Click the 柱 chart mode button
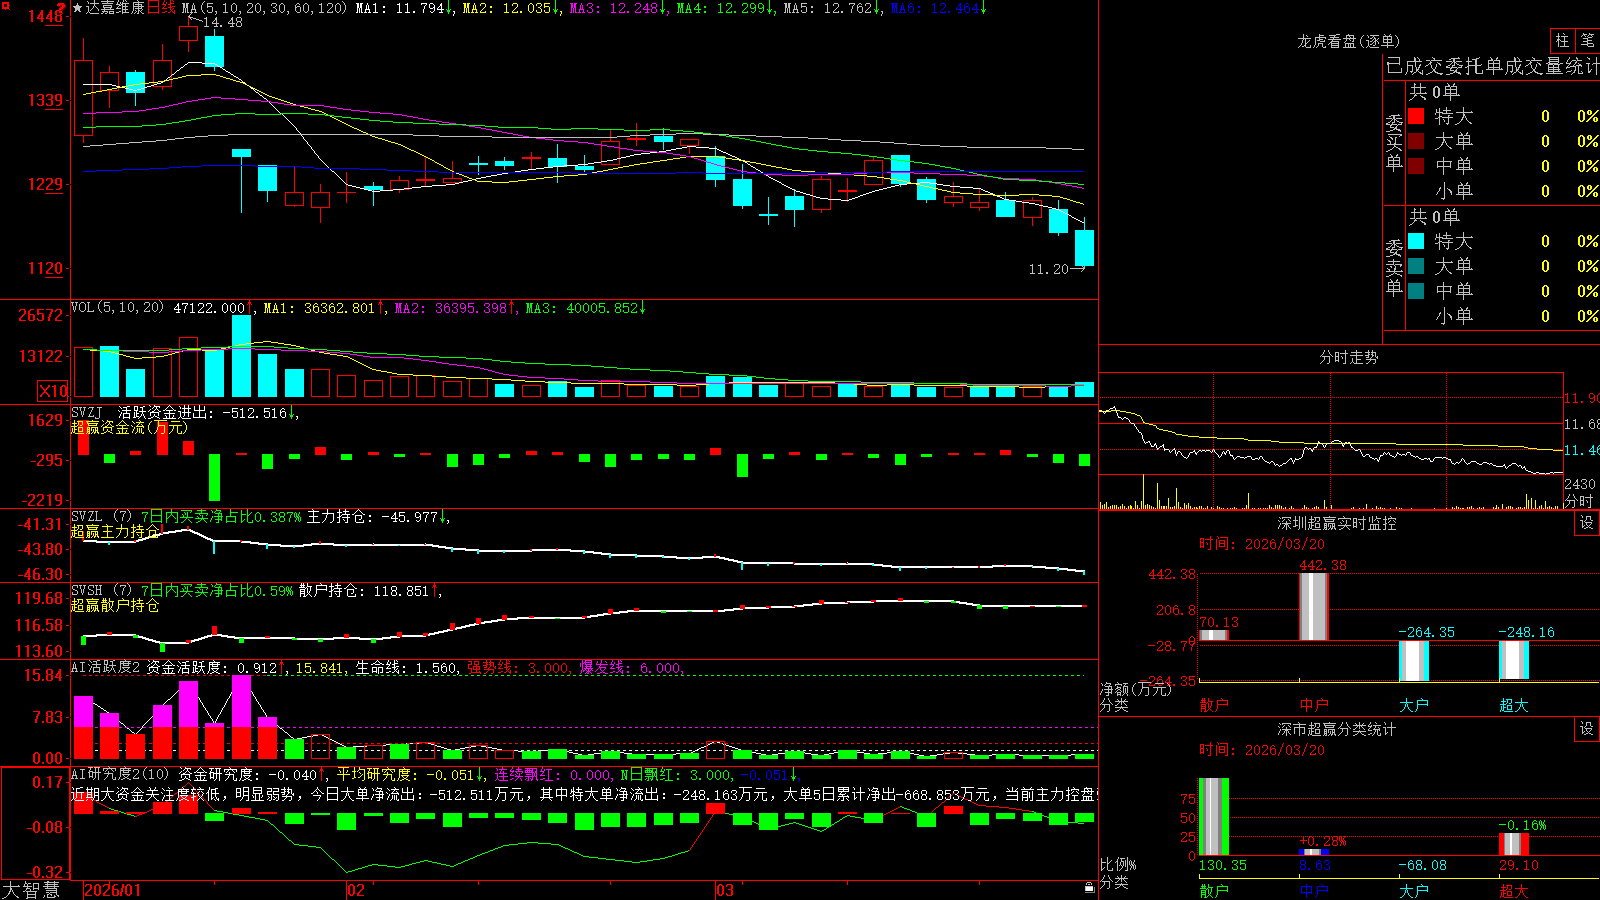 [x=1562, y=40]
